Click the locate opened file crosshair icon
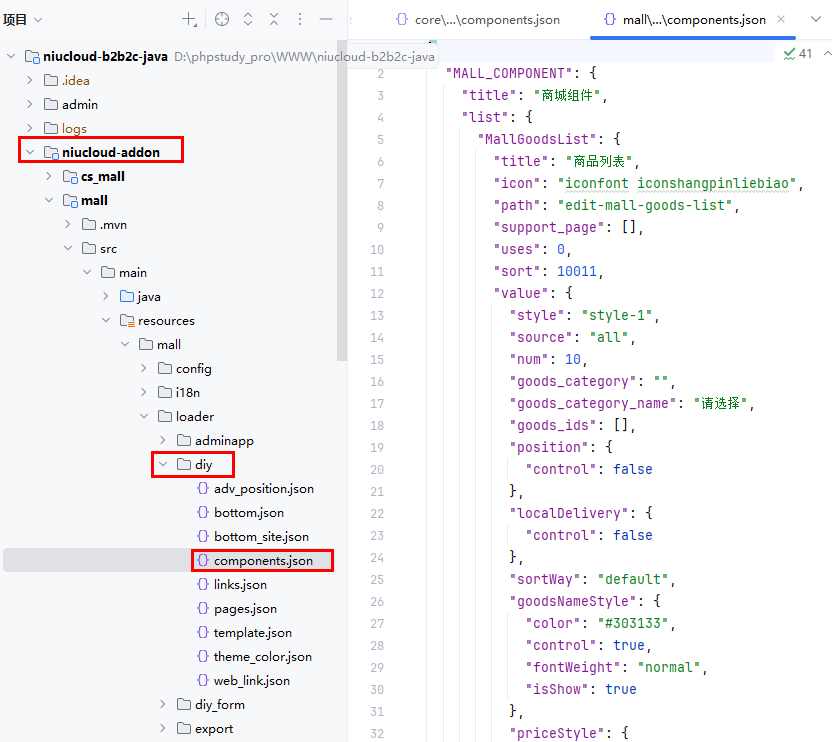The height and width of the screenshot is (742, 832). pyautogui.click(x=222, y=19)
